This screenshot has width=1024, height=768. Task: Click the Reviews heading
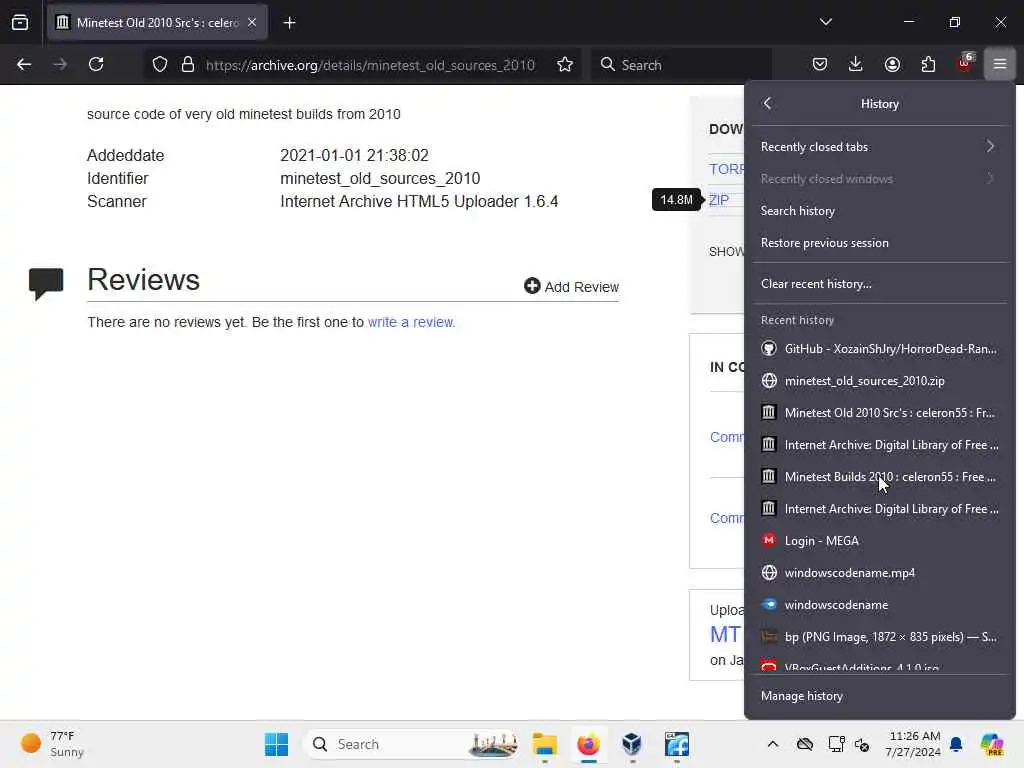click(x=143, y=280)
